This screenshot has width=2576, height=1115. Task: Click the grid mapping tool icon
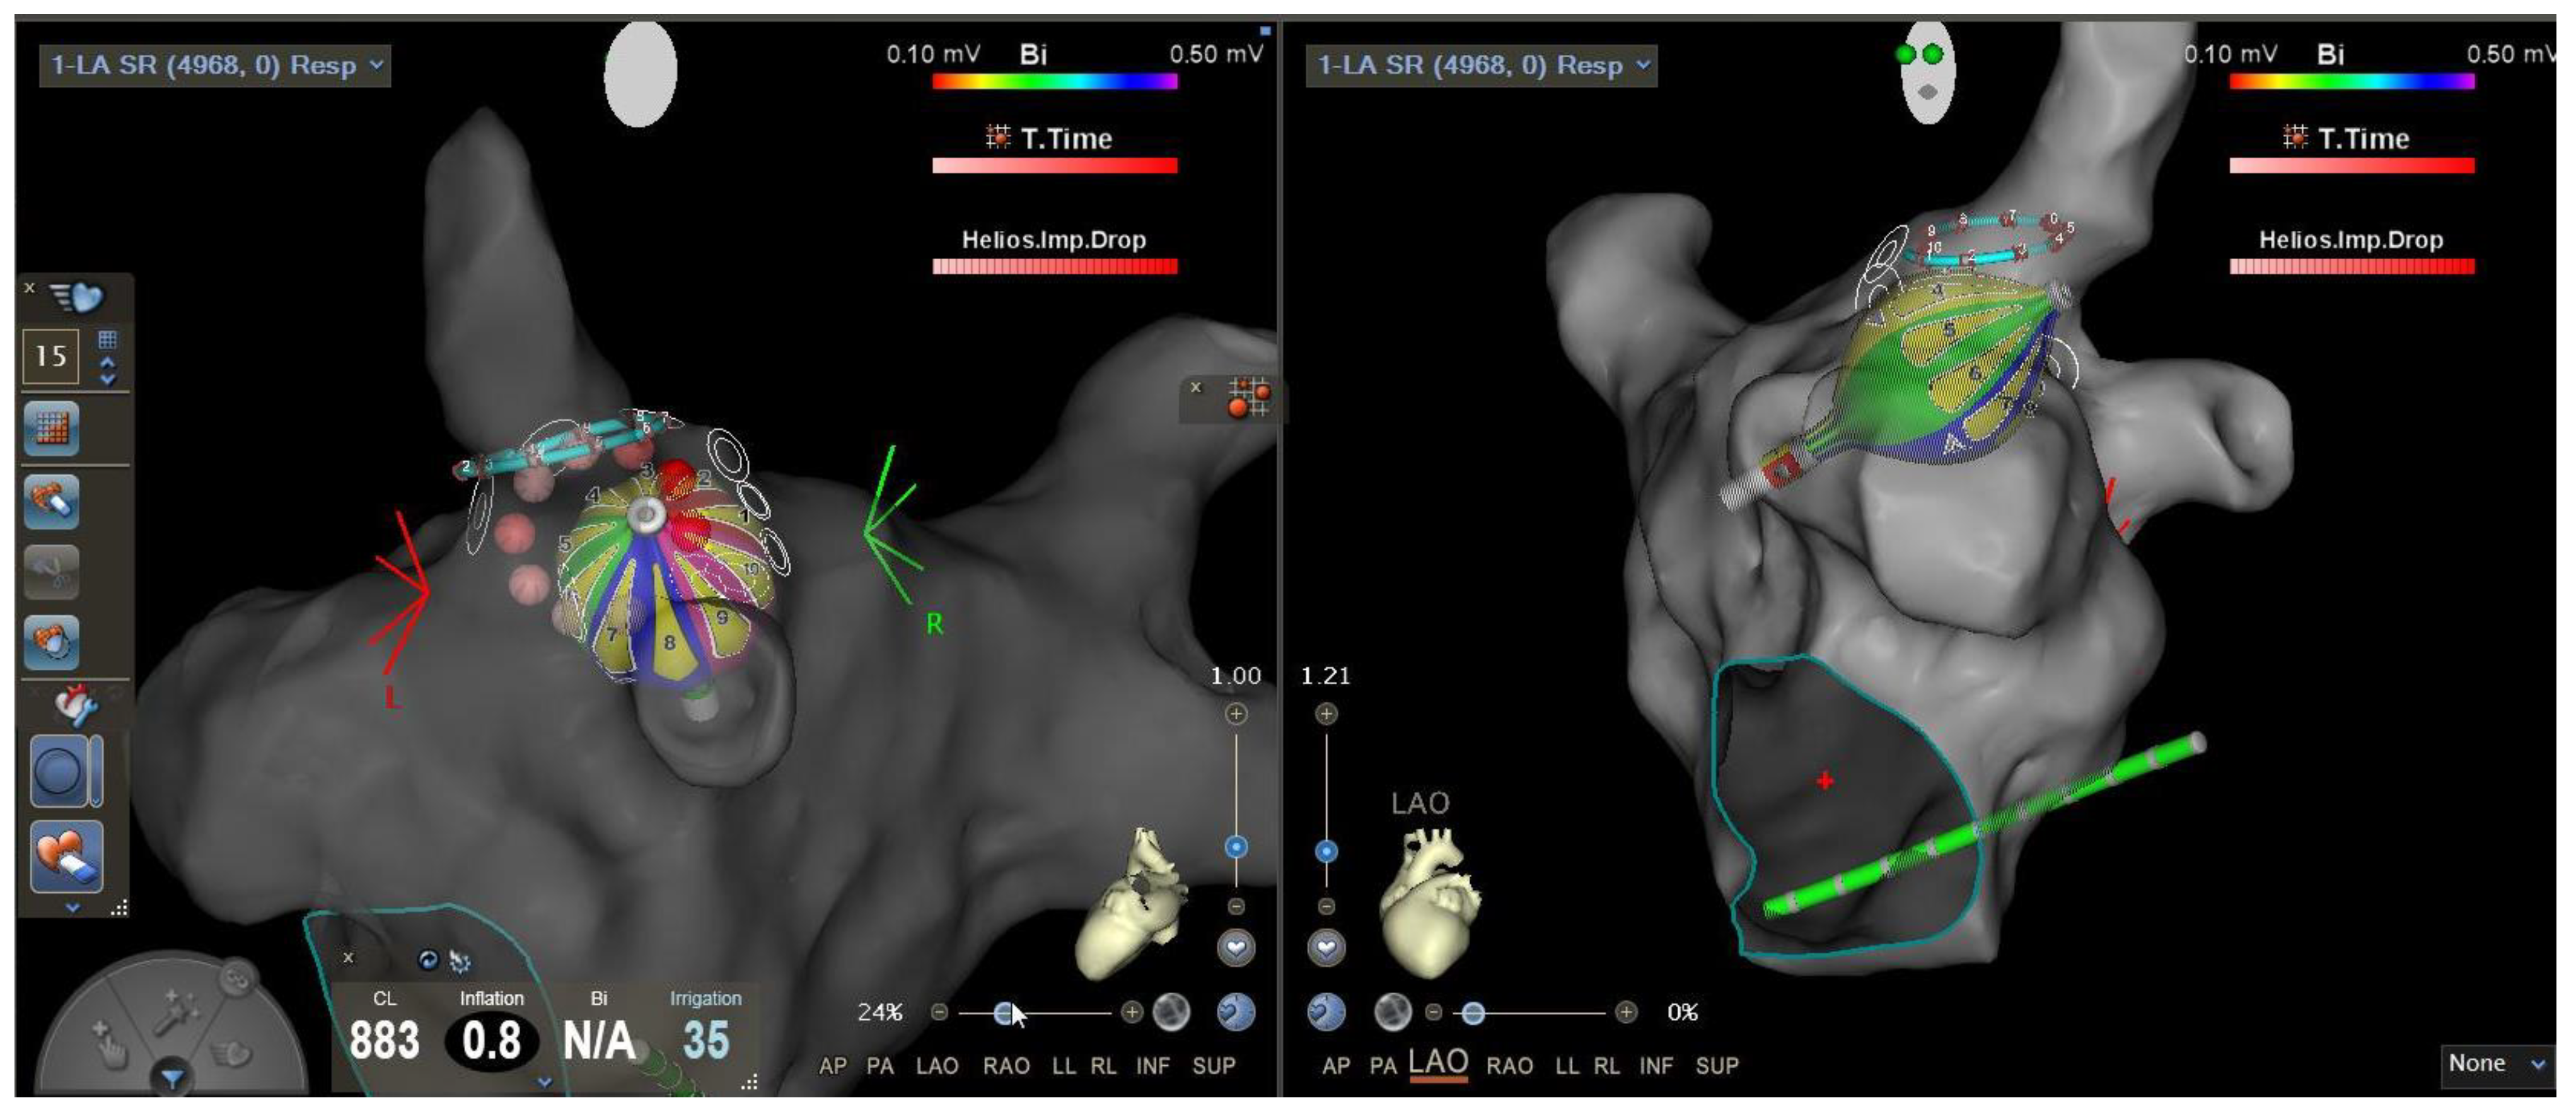[x=51, y=428]
